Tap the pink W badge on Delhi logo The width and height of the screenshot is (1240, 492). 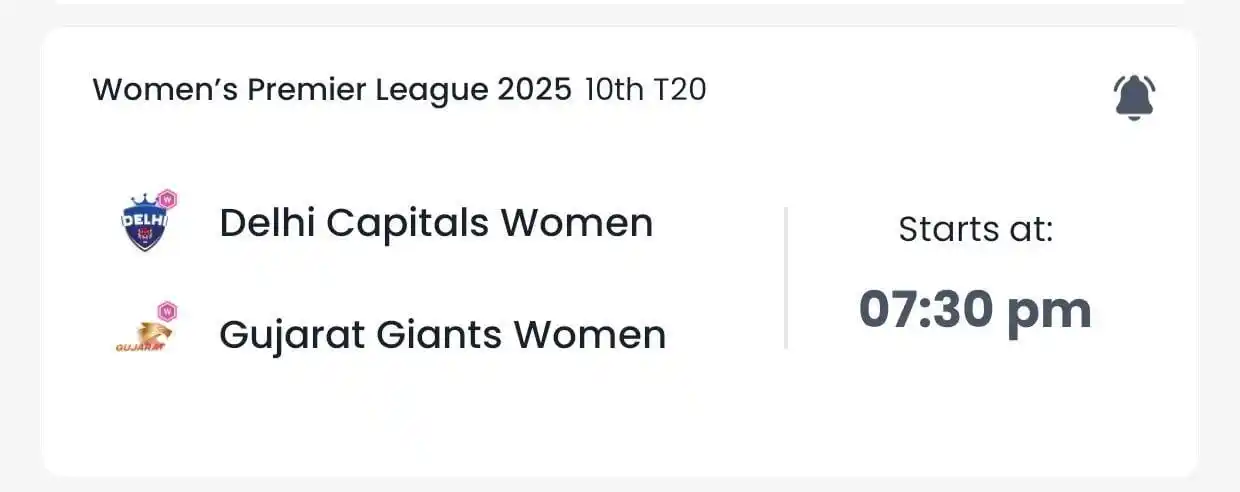[x=167, y=198]
